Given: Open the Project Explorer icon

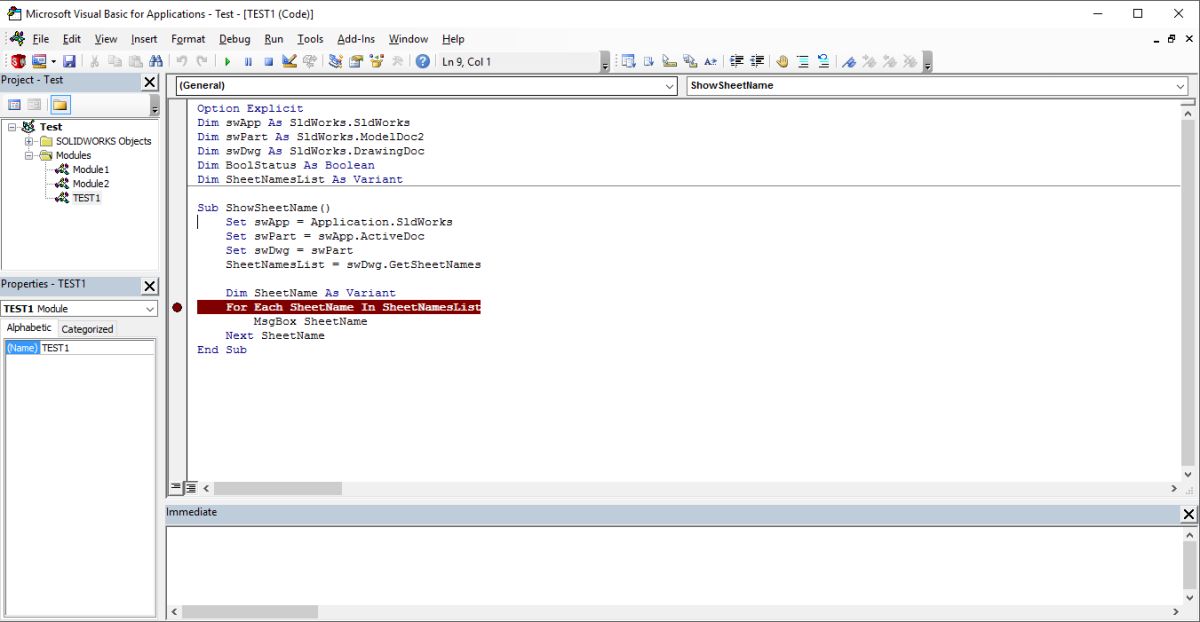Looking at the screenshot, I should tap(335, 62).
